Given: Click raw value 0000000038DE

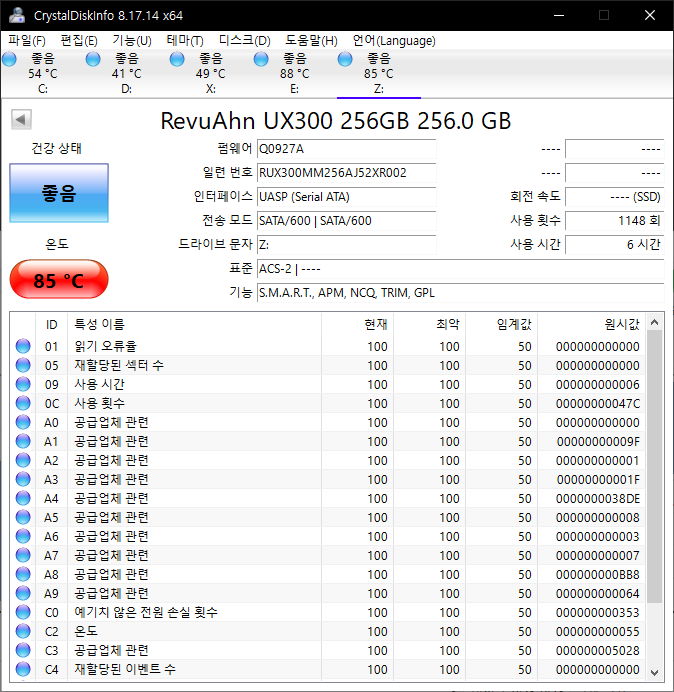Looking at the screenshot, I should pos(598,498).
